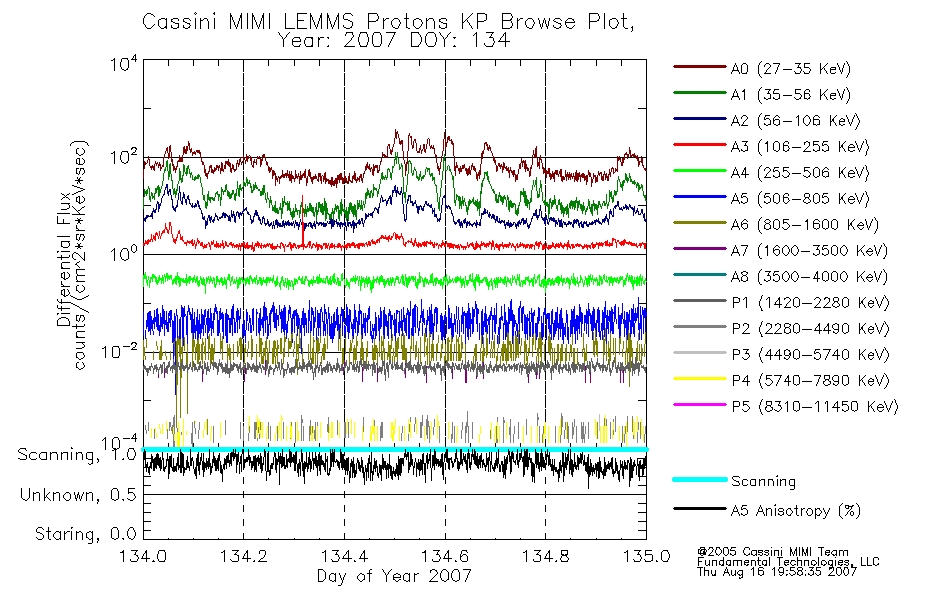Screen dimensions: 950x600
Task: Click the gray P2 legend line
Action: (x=700, y=327)
